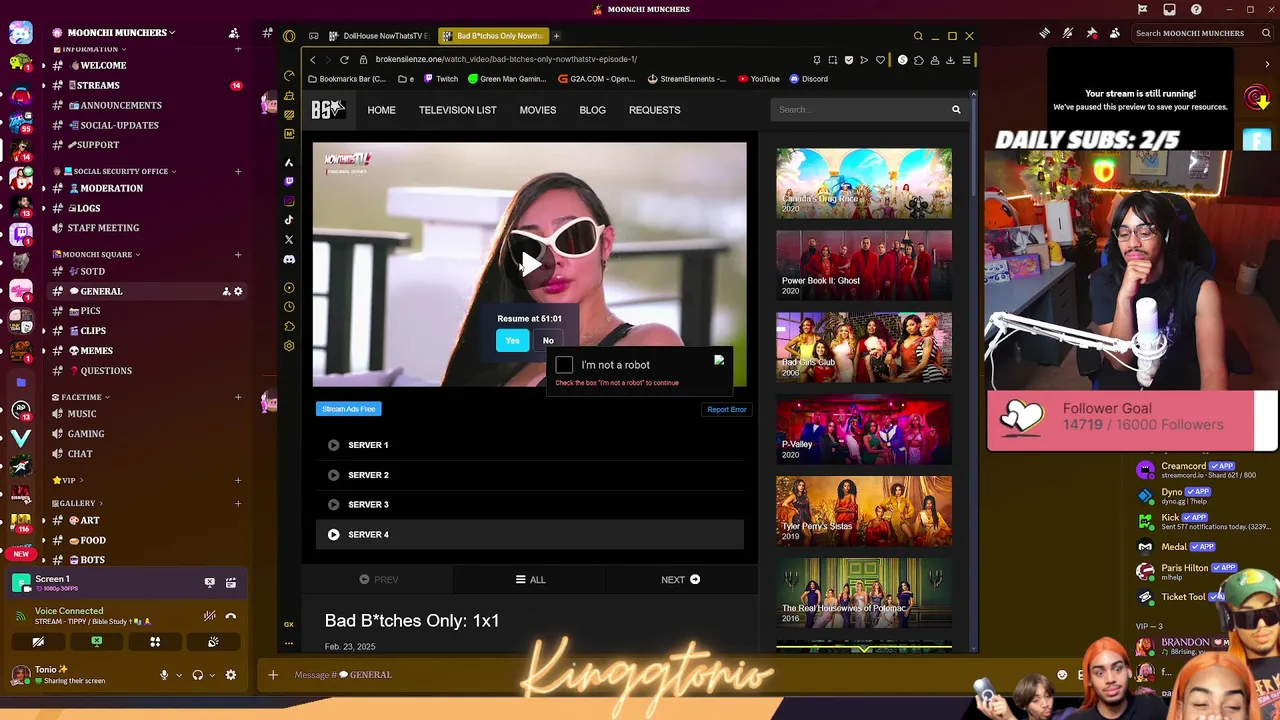Open MOONCHI MUNCHERS server dropdown
The height and width of the screenshot is (720, 1280).
[x=114, y=33]
